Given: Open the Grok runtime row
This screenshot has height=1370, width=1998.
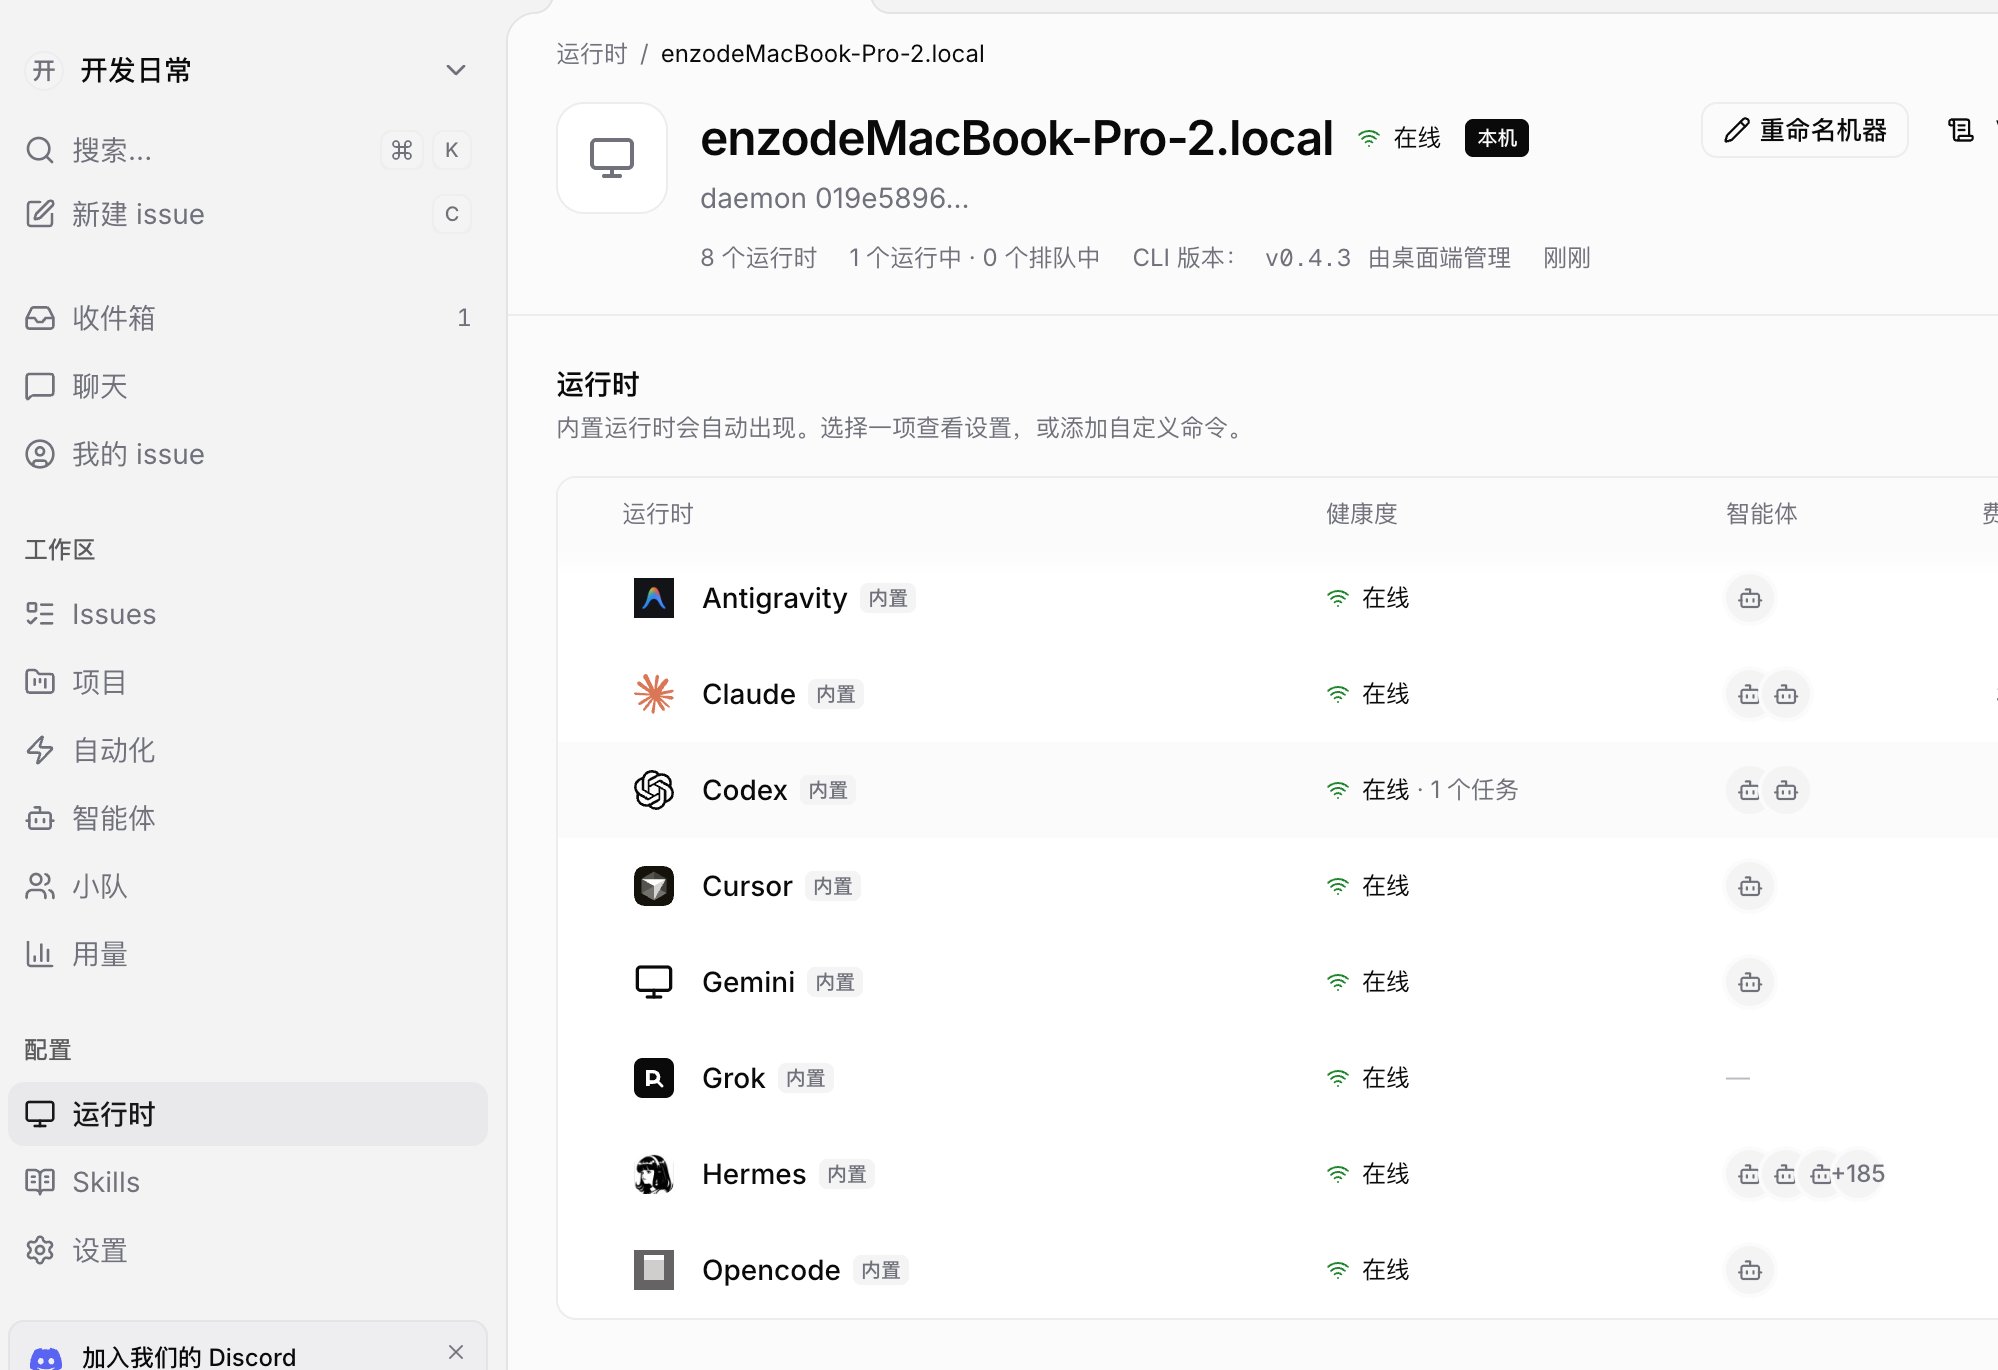Looking at the screenshot, I should [1278, 1078].
